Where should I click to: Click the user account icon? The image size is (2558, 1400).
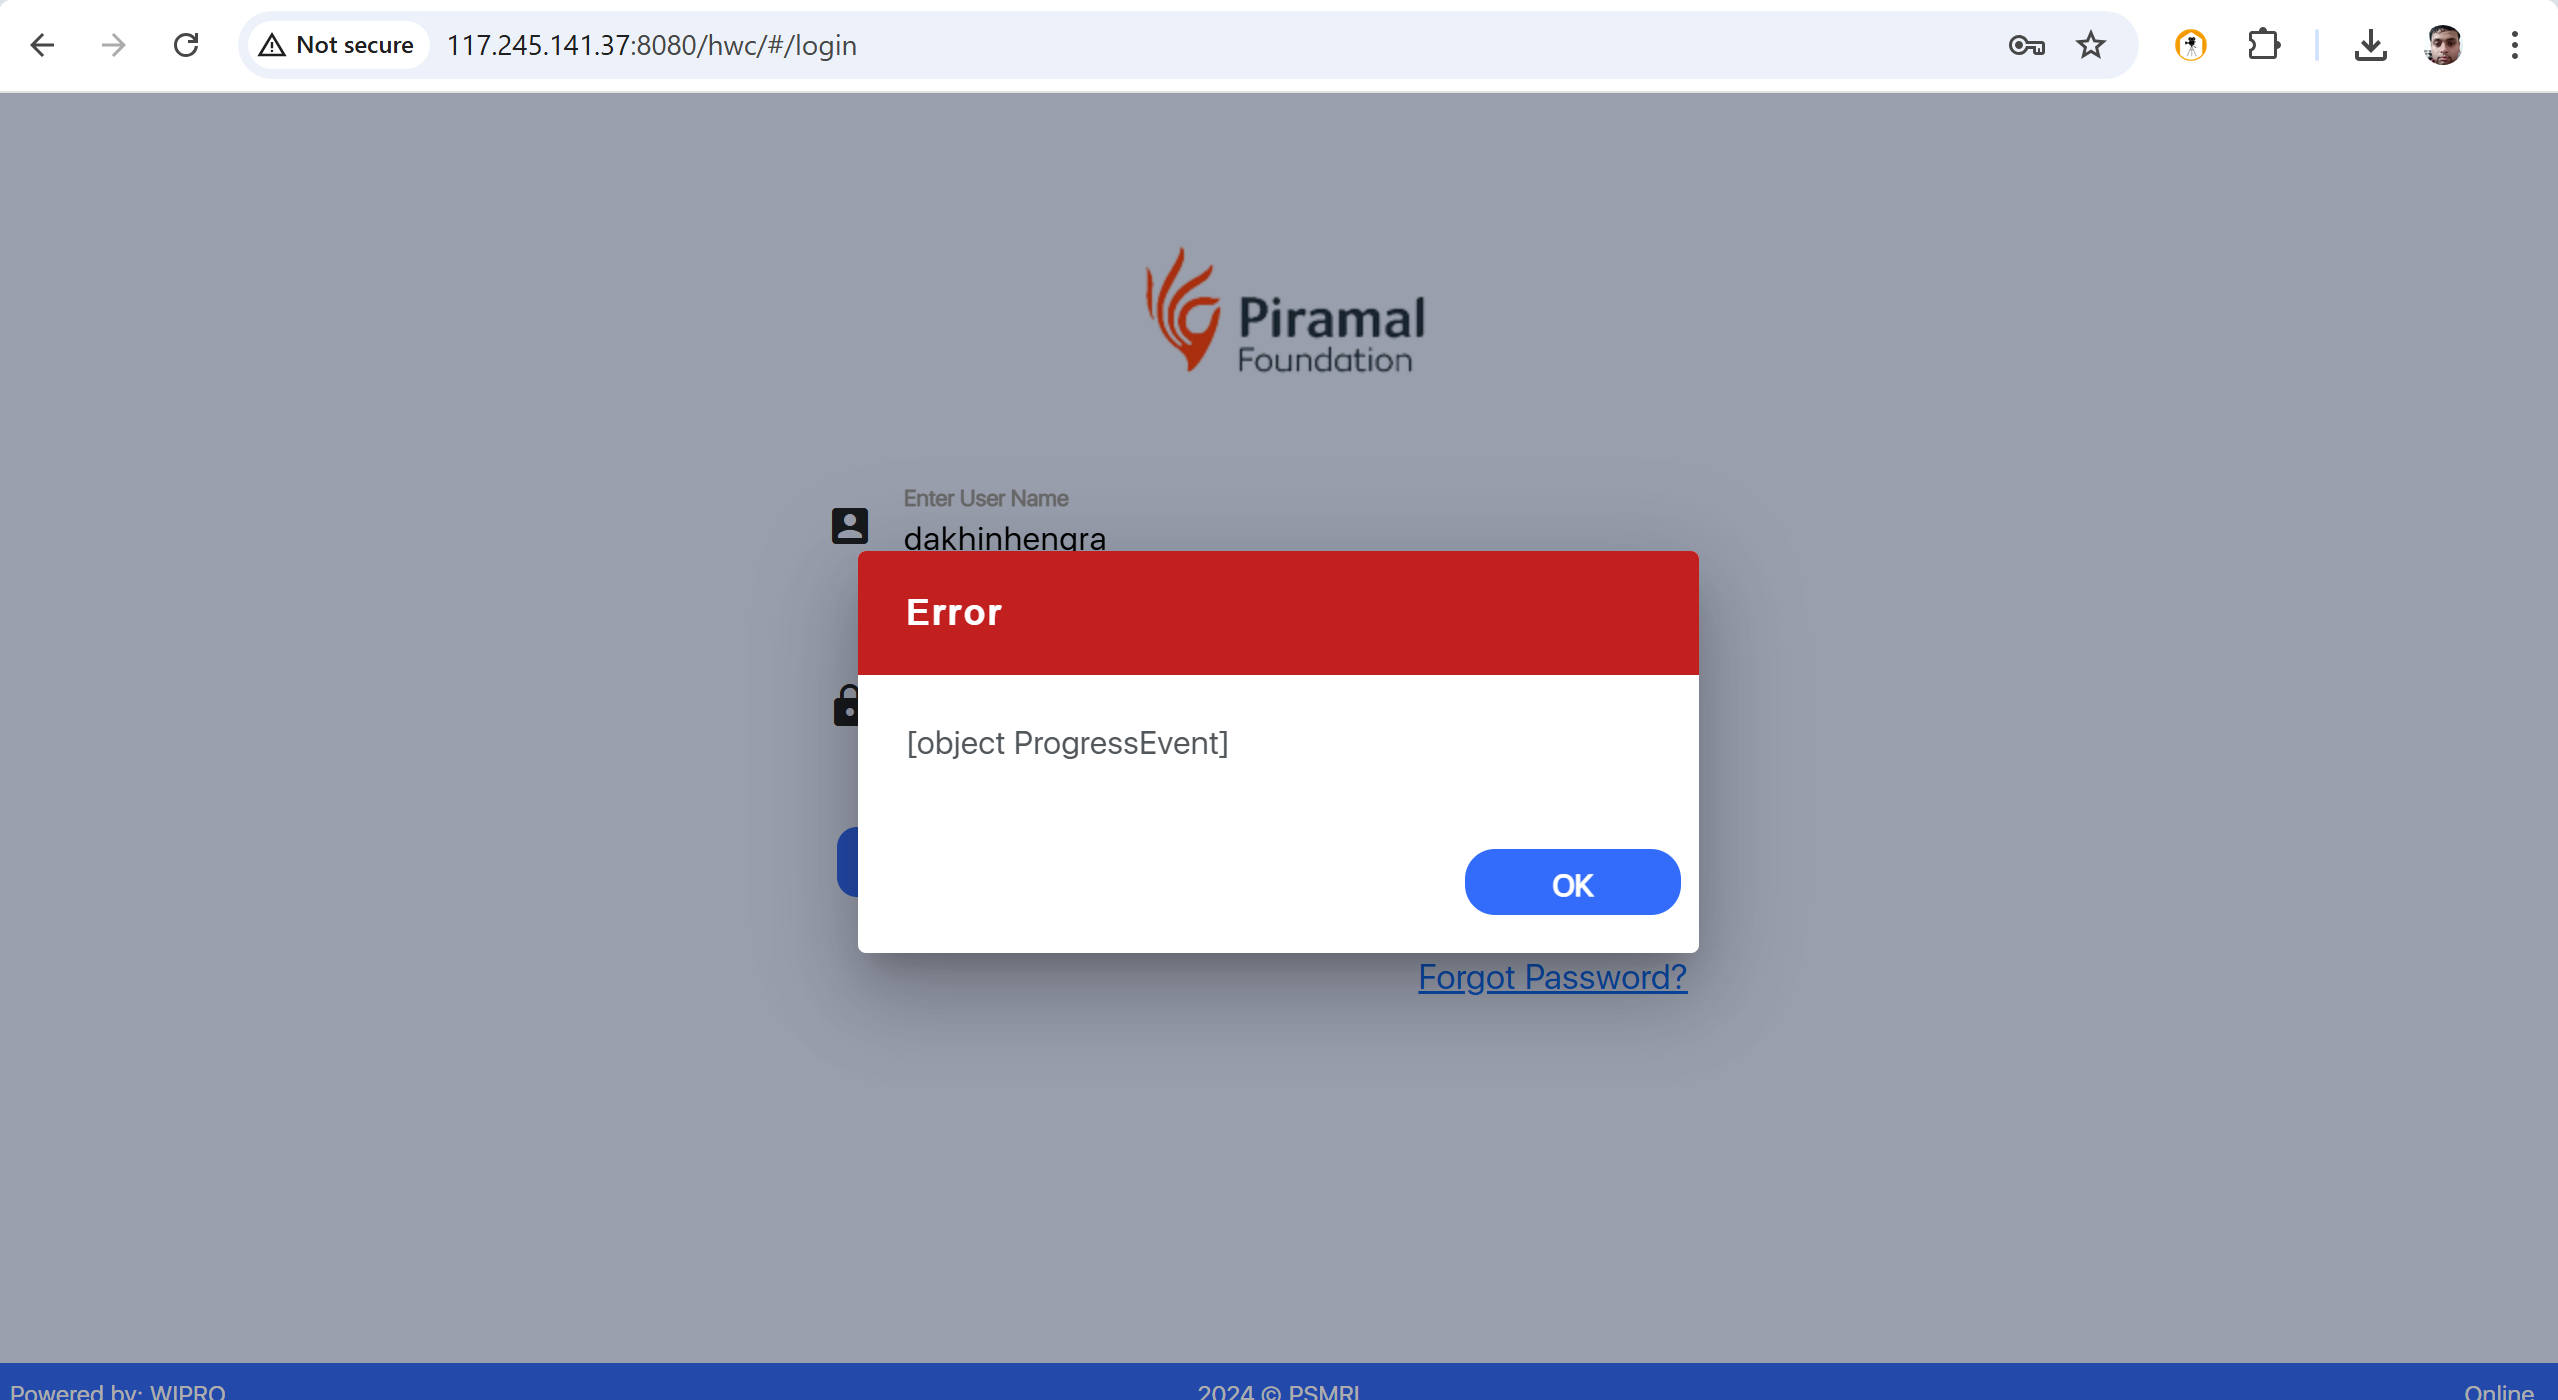[x=850, y=526]
